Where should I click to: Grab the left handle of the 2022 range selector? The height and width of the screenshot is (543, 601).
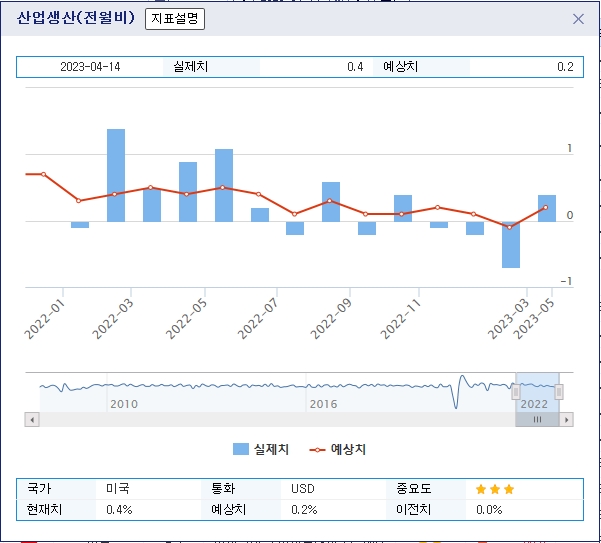point(516,392)
